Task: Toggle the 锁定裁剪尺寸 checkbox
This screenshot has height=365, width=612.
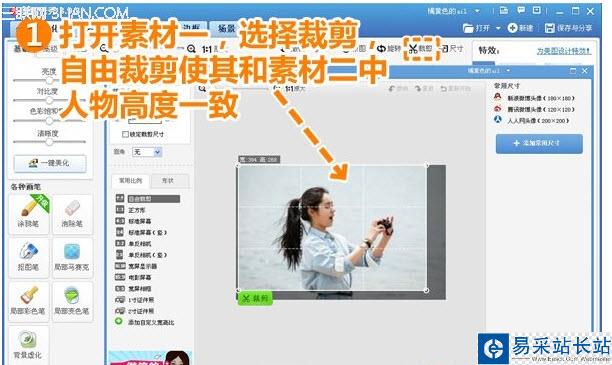Action: click(x=125, y=134)
